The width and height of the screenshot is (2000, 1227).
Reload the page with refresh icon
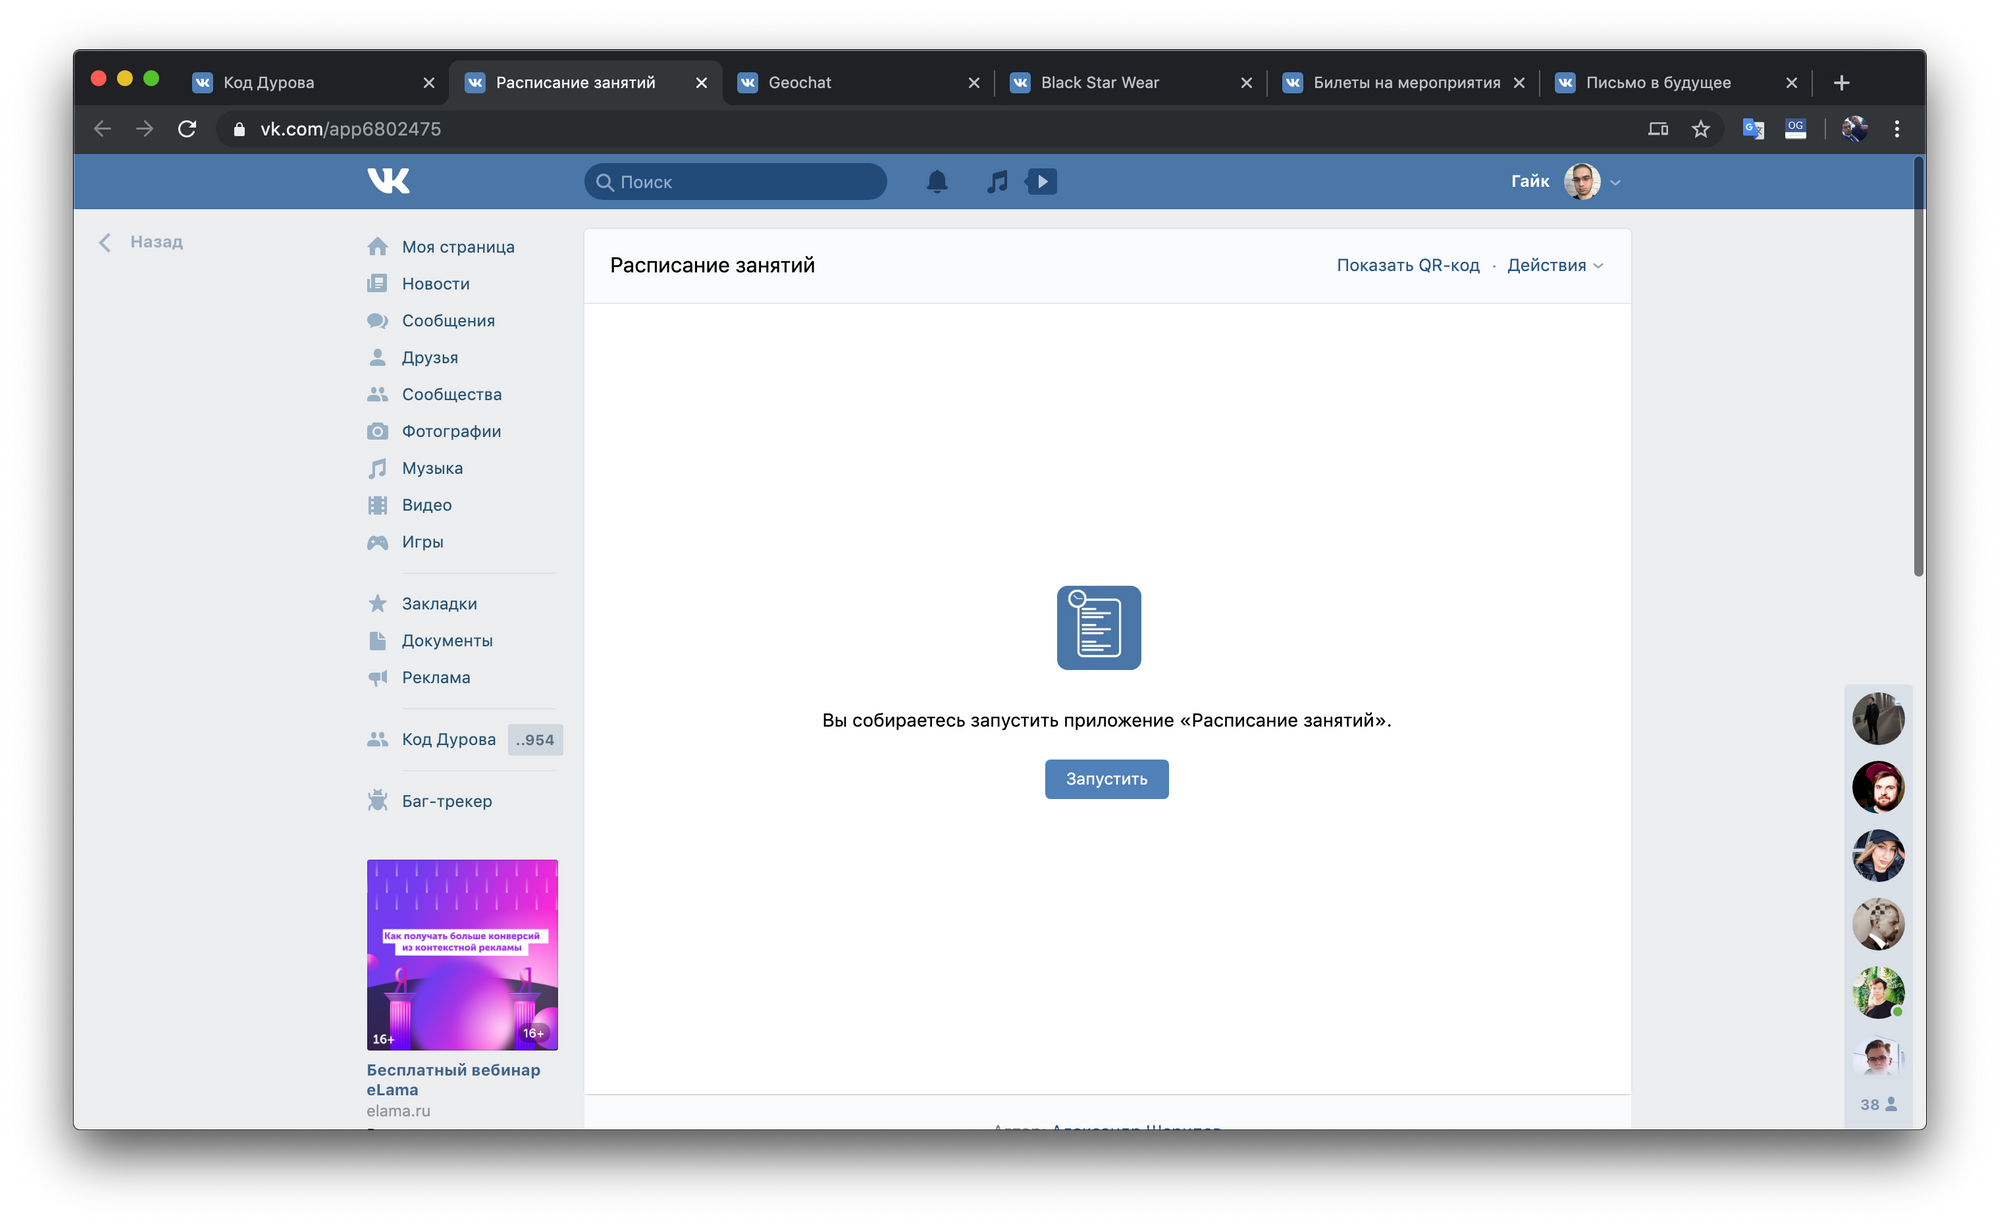pos(187,129)
